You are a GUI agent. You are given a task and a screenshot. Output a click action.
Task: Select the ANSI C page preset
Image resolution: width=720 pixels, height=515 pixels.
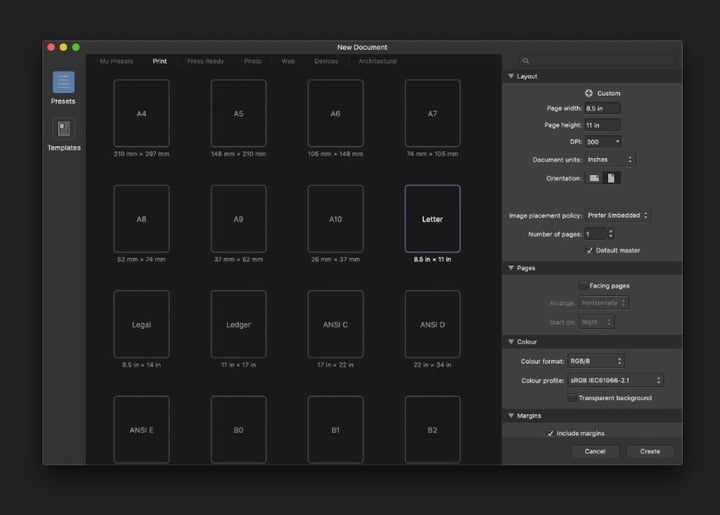coord(335,324)
